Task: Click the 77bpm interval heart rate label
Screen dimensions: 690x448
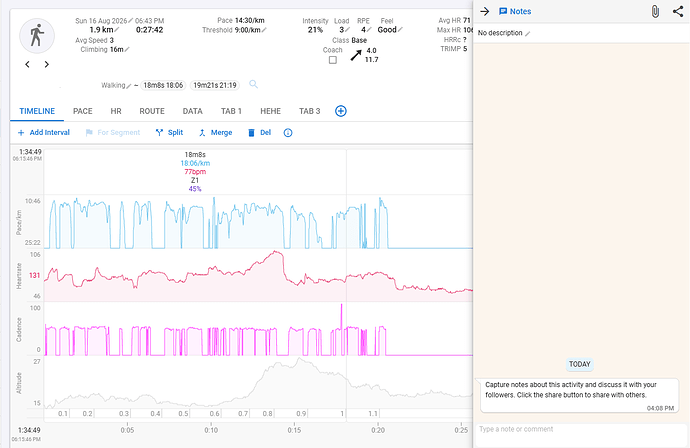Action: 195,172
